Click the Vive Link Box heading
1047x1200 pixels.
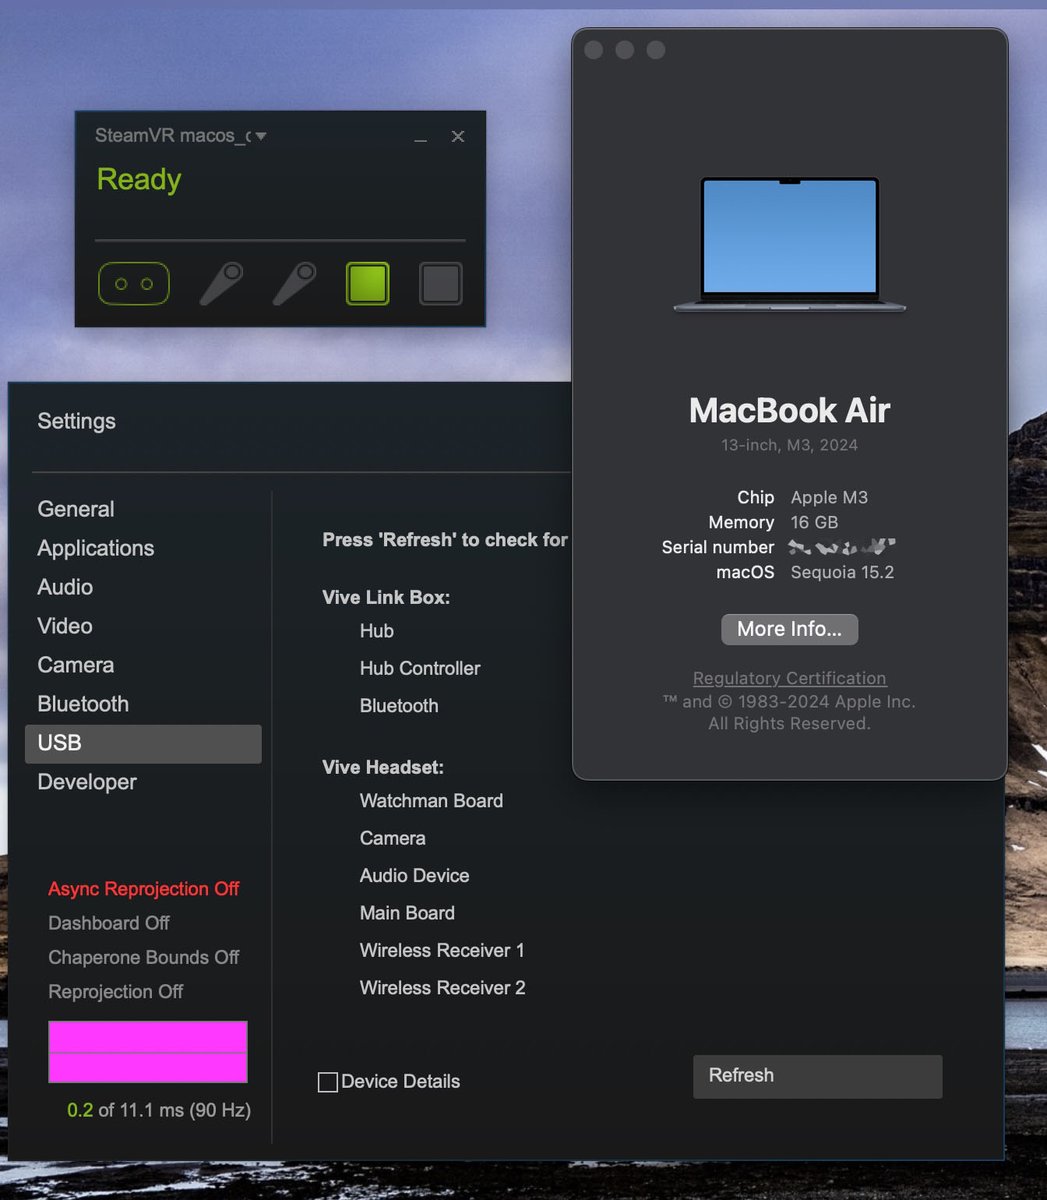386,597
